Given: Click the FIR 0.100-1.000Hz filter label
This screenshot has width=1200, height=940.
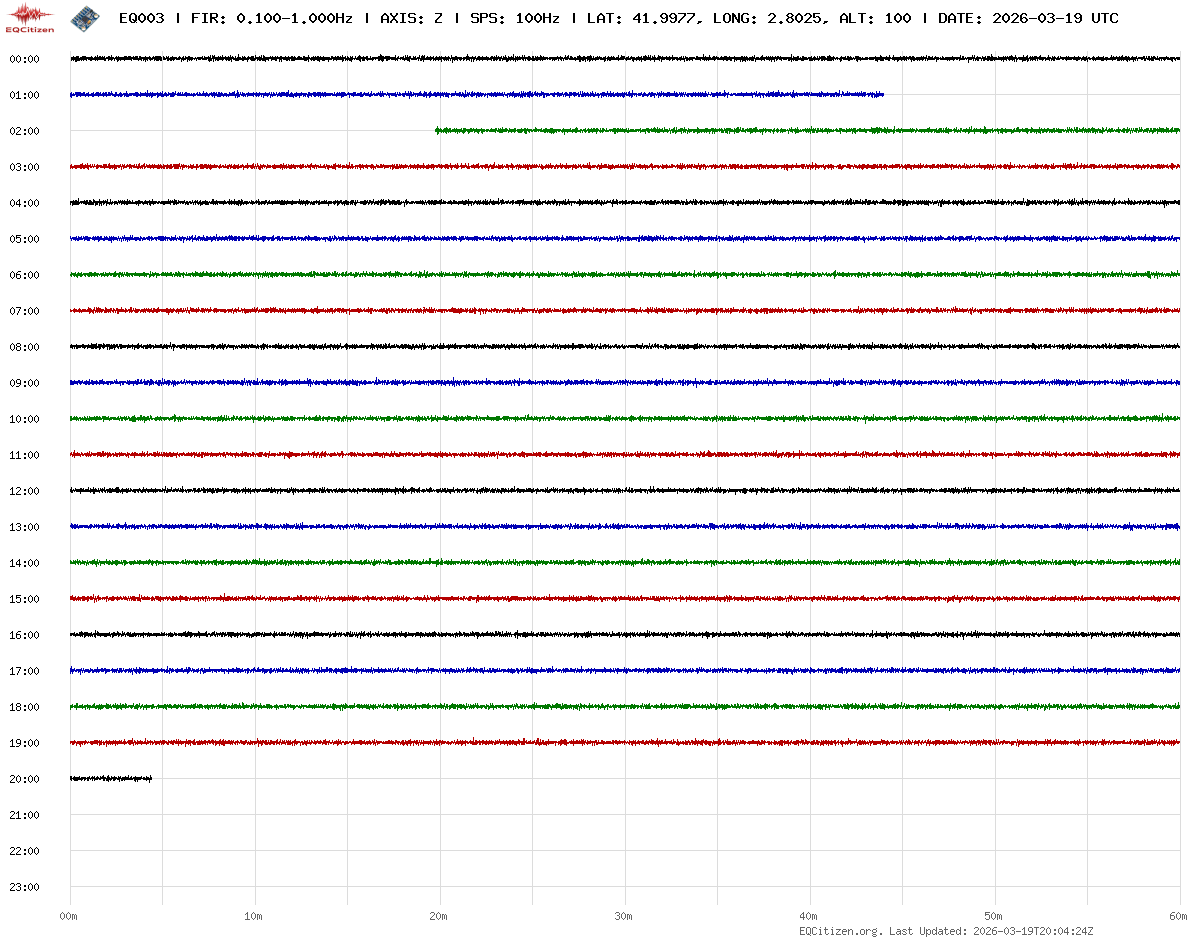Looking at the screenshot, I should [271, 19].
